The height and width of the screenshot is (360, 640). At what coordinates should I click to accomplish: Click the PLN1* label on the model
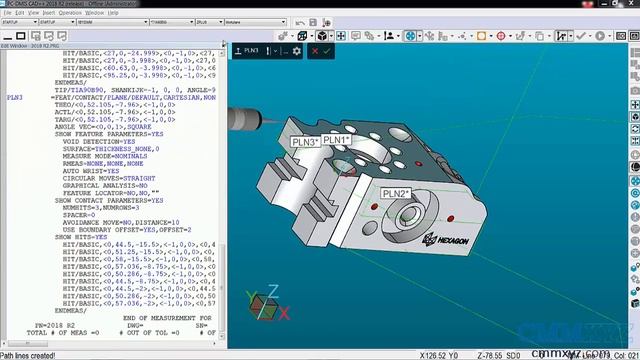click(x=336, y=140)
